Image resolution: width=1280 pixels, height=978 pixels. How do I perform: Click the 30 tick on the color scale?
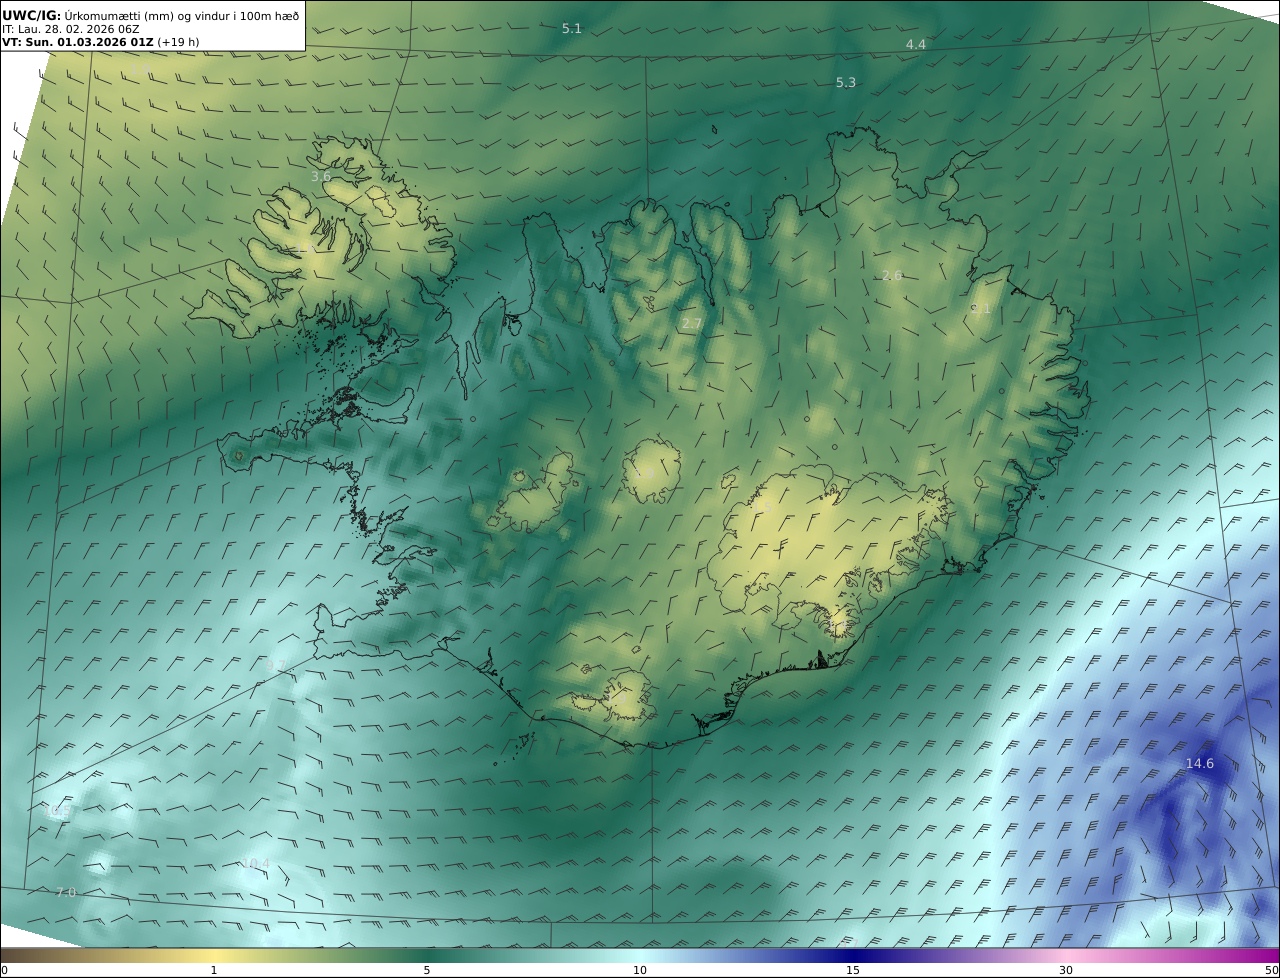1066,970
